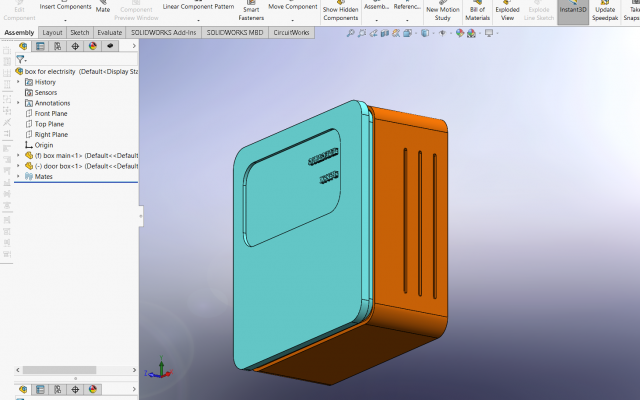The image size is (640, 400).
Task: Click the Edit Appearance icon in view toolbar
Action: (459, 33)
